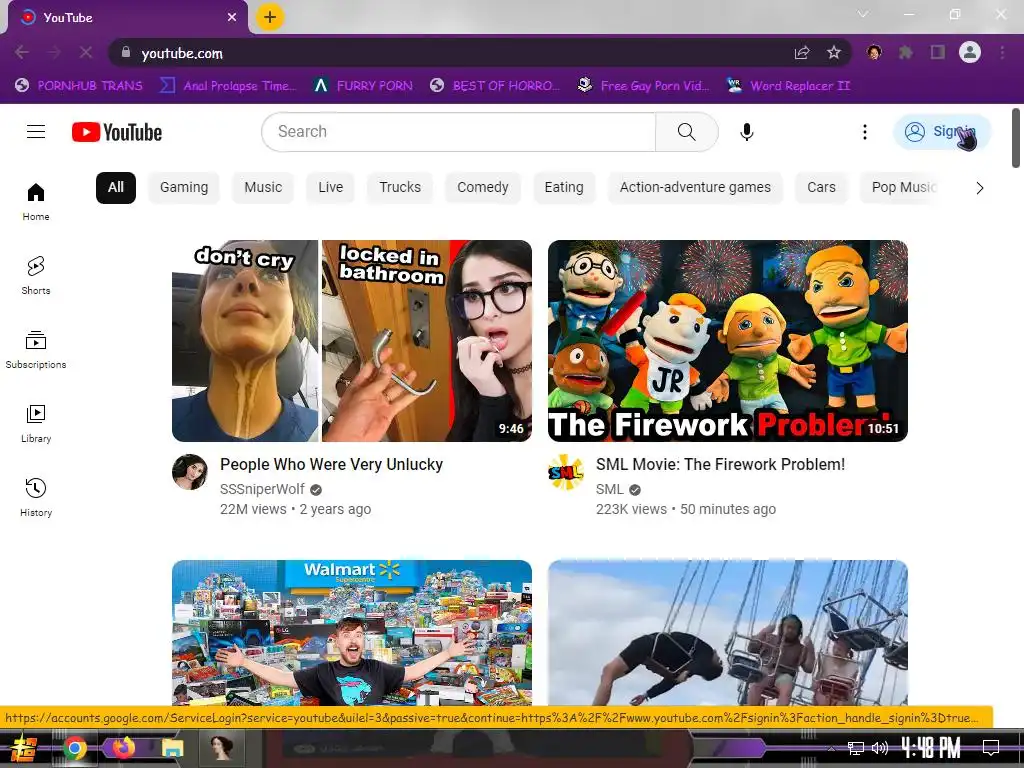This screenshot has width=1024, height=768.
Task: Click the page vertical scrollbar
Action: click(x=1016, y=138)
